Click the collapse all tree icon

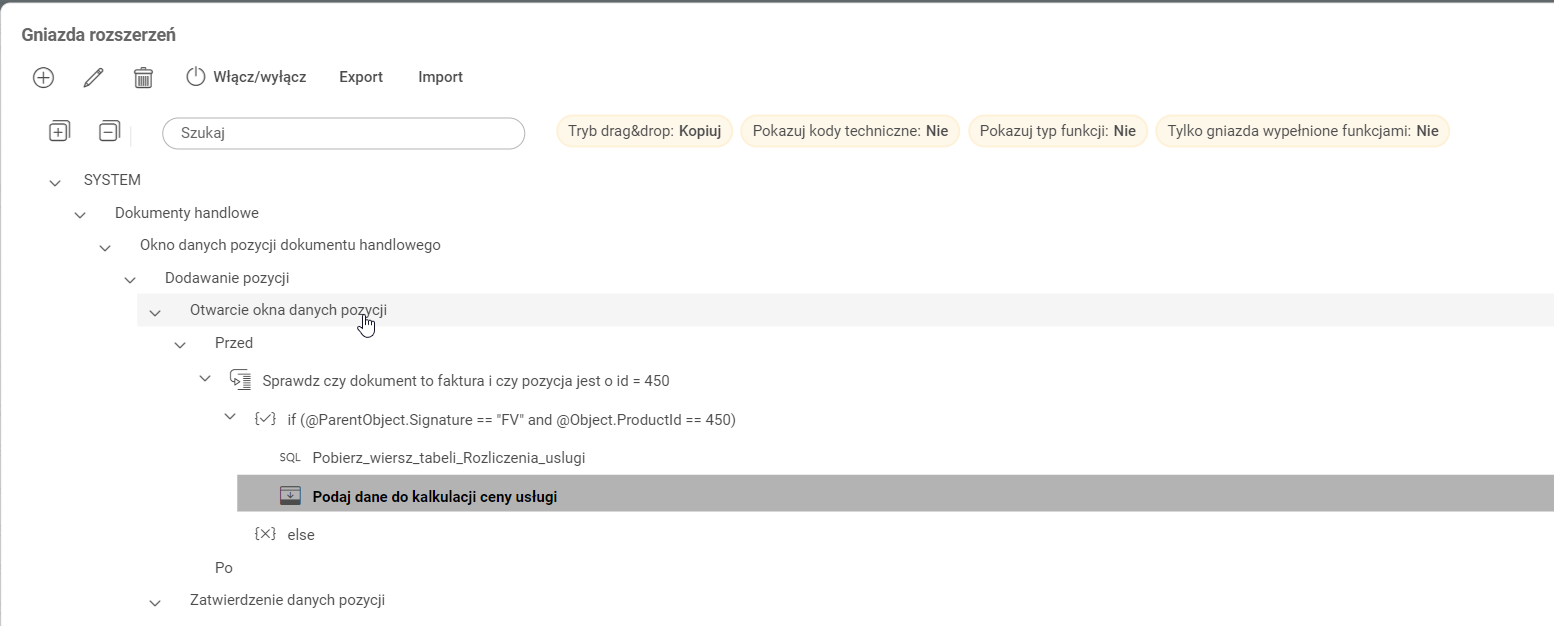coord(109,131)
